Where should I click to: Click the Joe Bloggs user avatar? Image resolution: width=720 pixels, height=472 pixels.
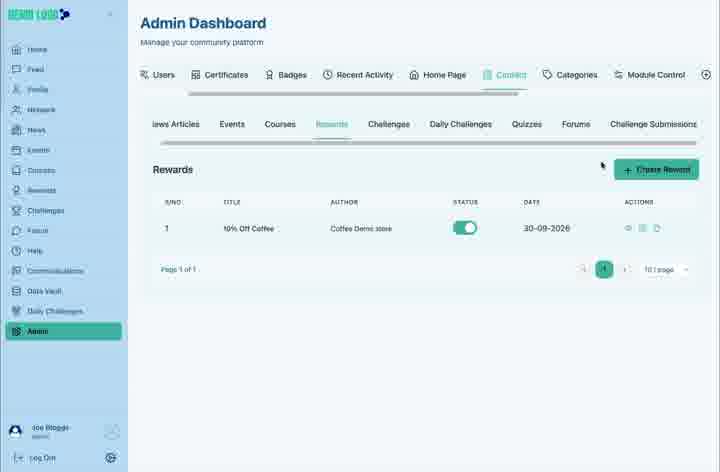point(15,431)
